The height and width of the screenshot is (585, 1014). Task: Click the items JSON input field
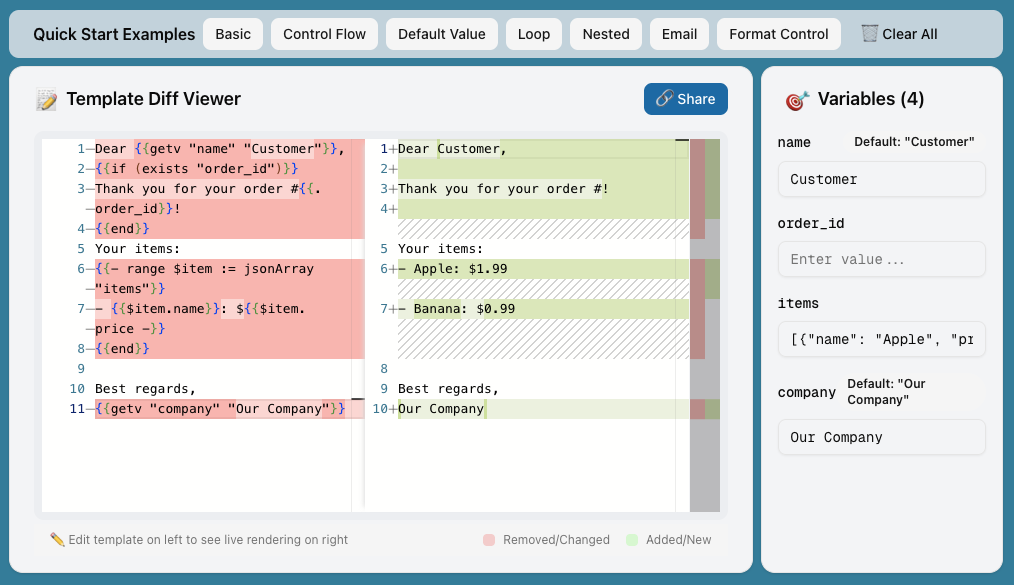[x=881, y=339]
